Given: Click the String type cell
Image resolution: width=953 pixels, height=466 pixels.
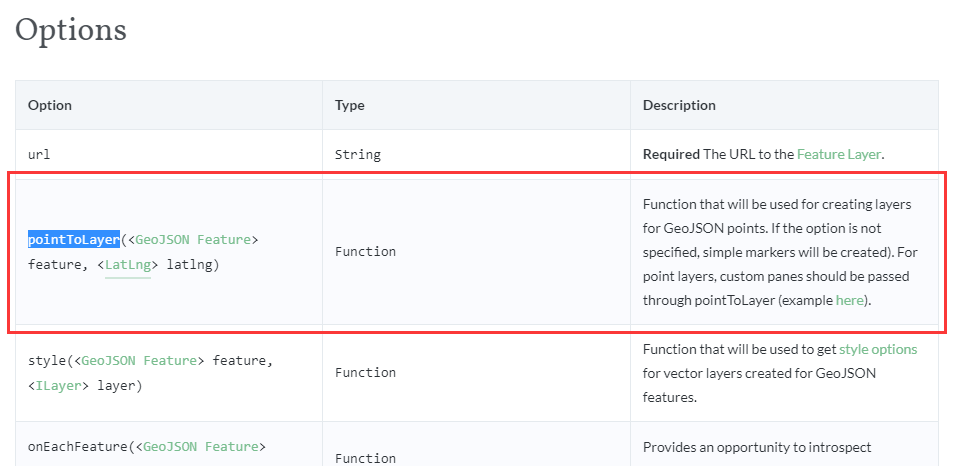Looking at the screenshot, I should point(357,155).
